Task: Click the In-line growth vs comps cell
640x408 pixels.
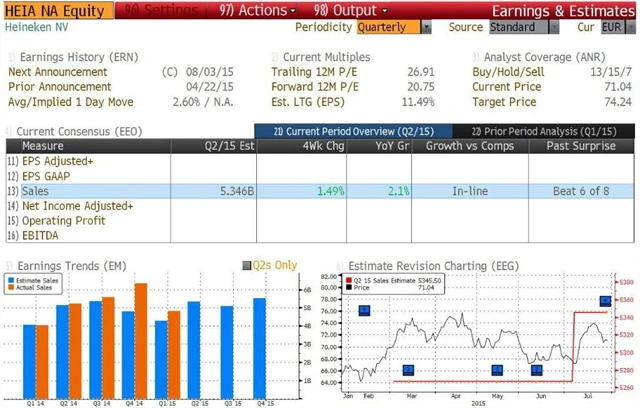Action: click(x=470, y=191)
